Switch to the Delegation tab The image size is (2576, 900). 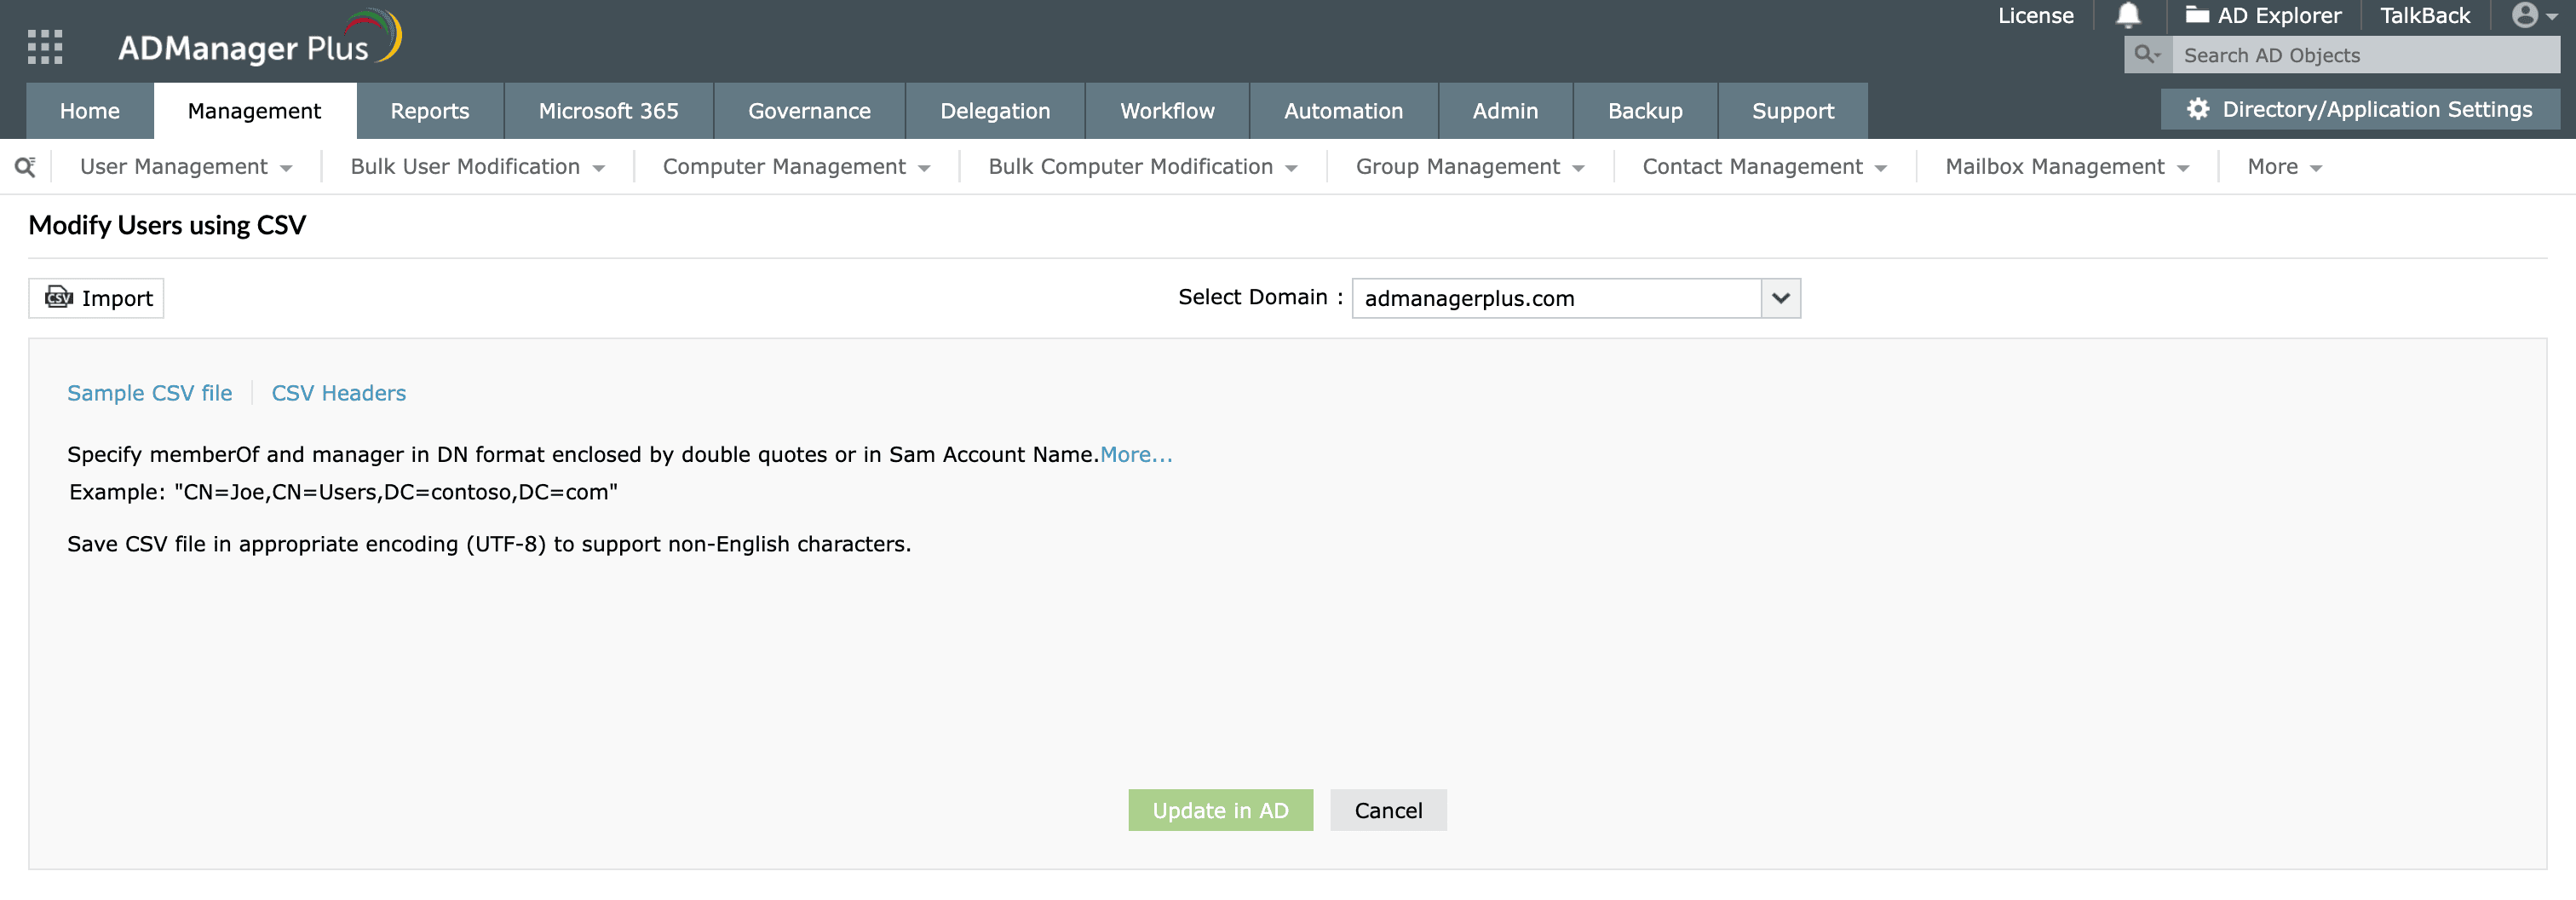[x=995, y=111]
